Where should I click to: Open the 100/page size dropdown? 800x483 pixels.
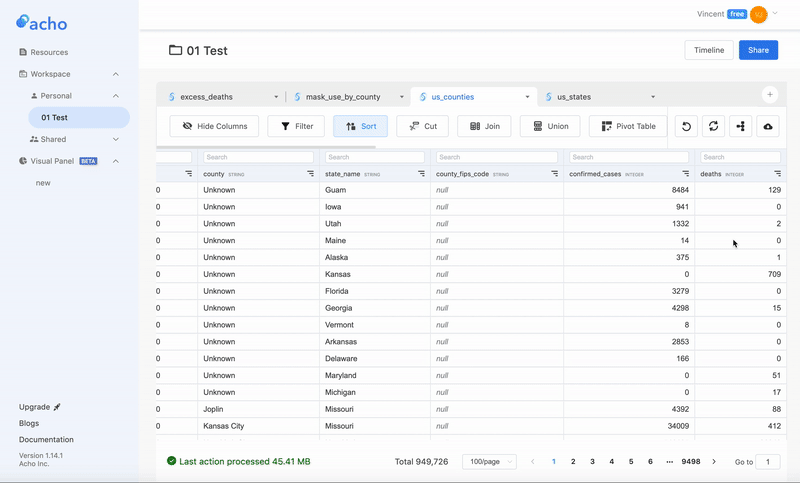pos(489,462)
